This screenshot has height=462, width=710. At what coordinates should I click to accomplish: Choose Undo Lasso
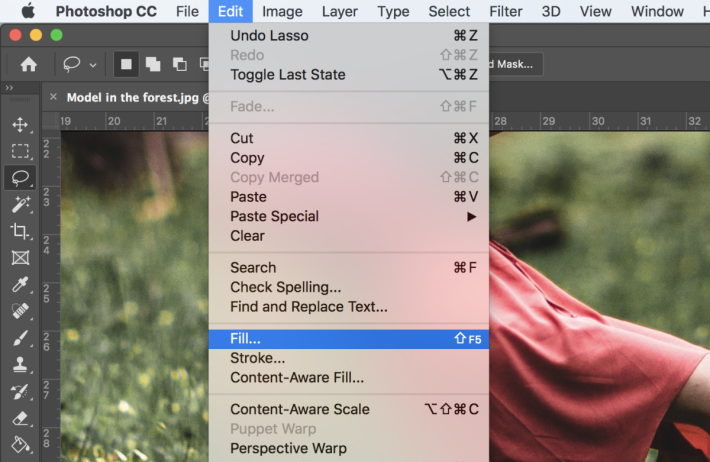pyautogui.click(x=349, y=35)
